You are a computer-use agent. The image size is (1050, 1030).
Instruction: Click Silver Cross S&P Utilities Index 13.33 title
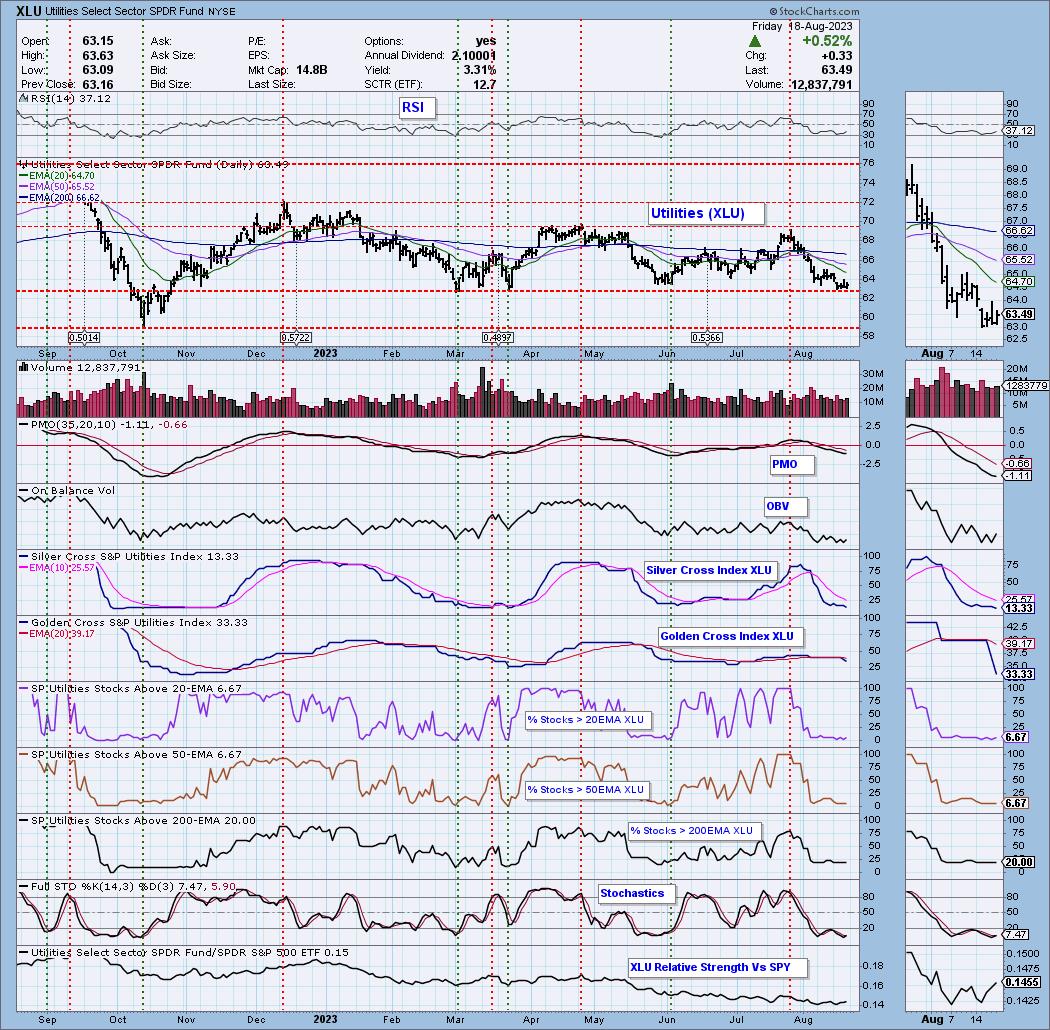pos(129,557)
